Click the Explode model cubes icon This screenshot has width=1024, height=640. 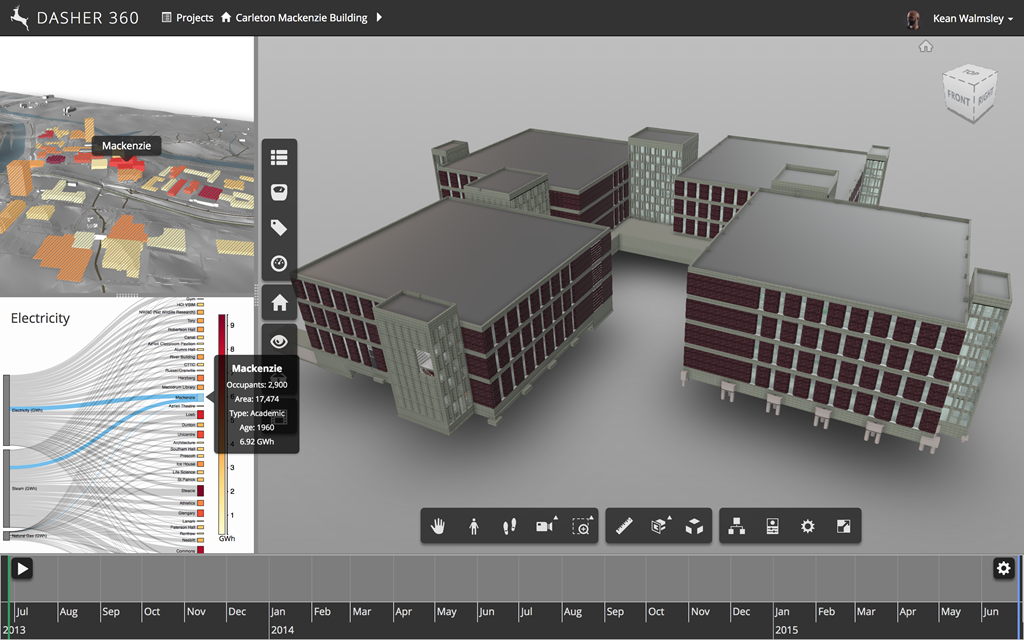pyautogui.click(x=693, y=526)
